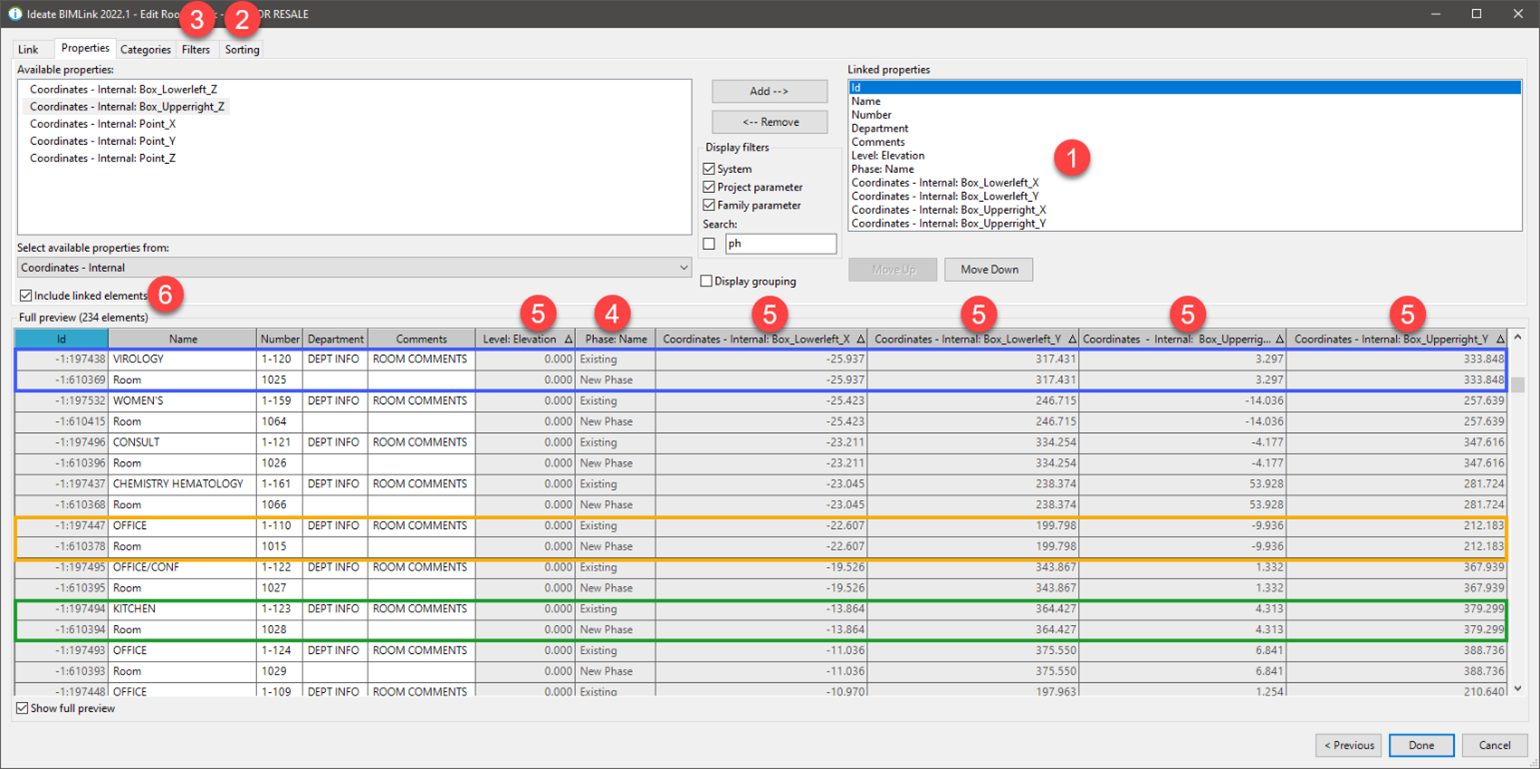Click the preview table scroll down arrow
1540x769 pixels.
pos(1518,688)
